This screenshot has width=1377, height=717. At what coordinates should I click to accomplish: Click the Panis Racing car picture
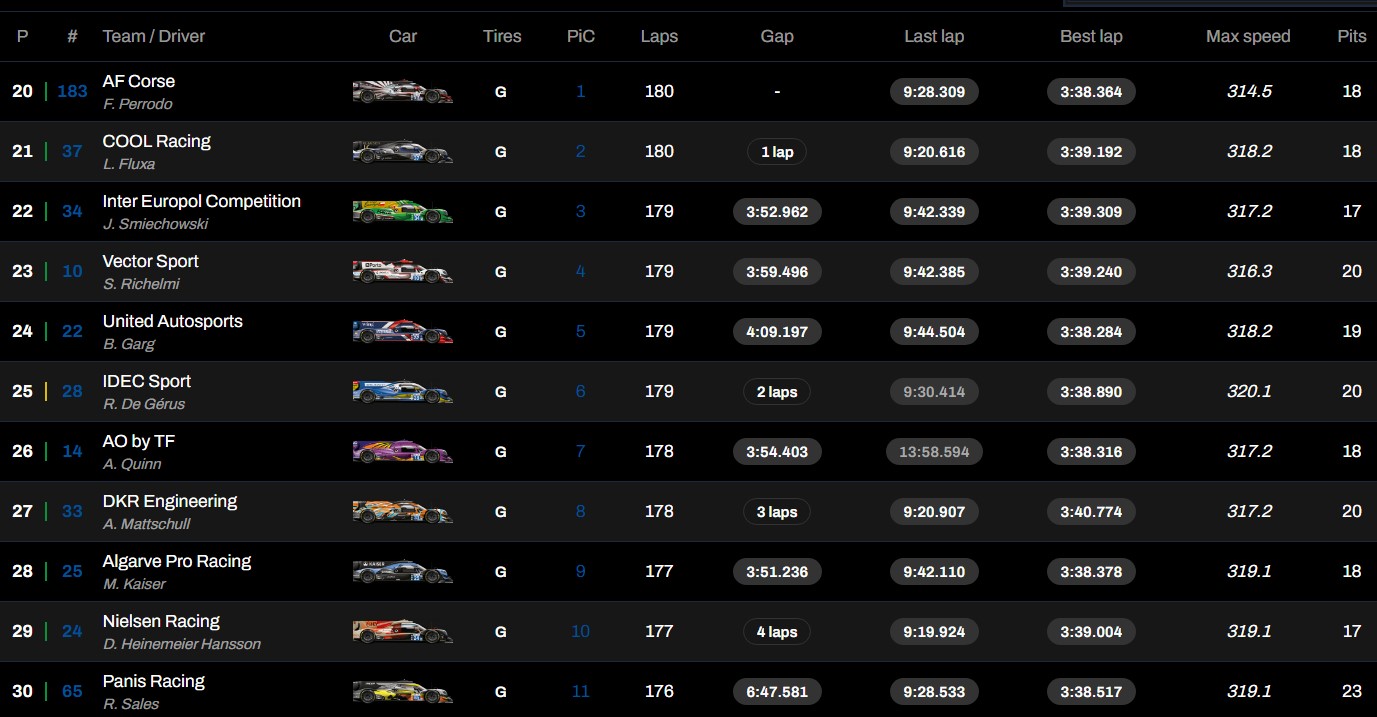click(402, 691)
